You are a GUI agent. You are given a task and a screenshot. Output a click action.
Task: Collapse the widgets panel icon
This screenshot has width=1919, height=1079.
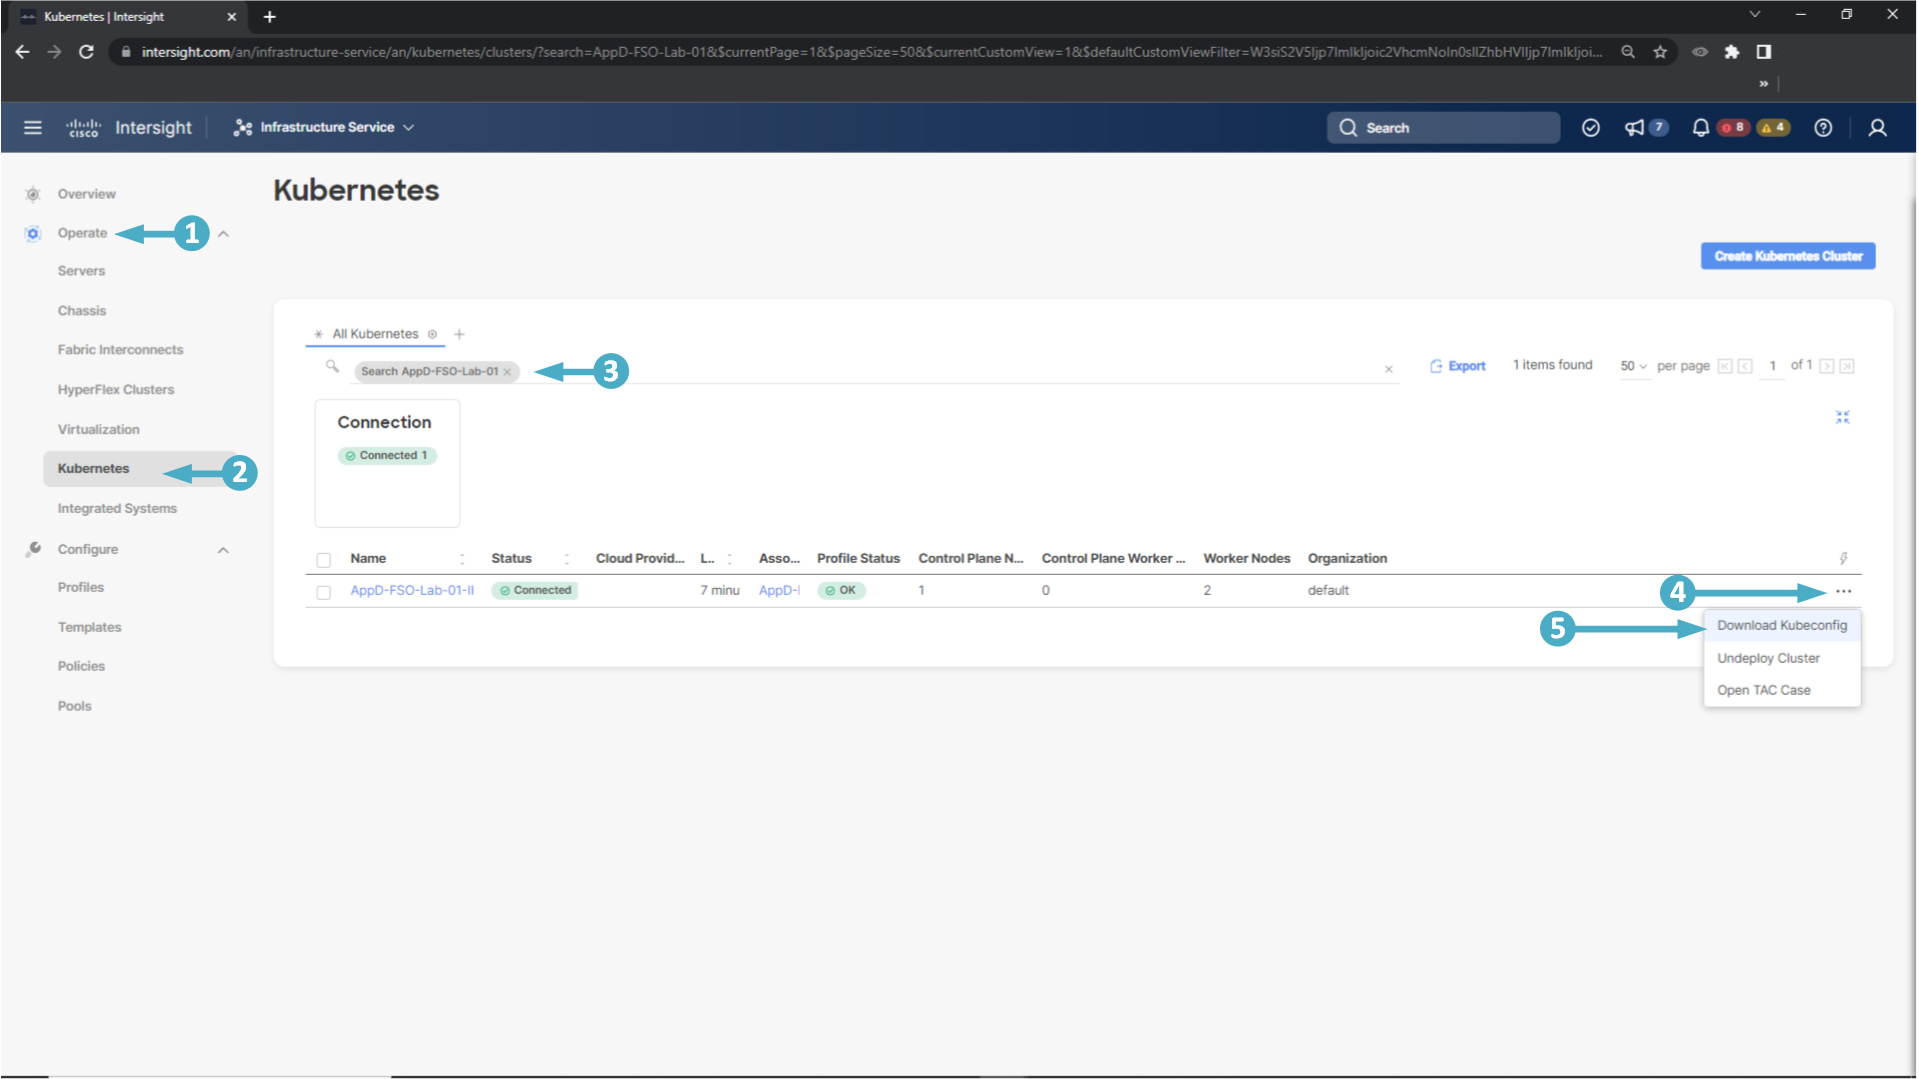tap(1842, 417)
